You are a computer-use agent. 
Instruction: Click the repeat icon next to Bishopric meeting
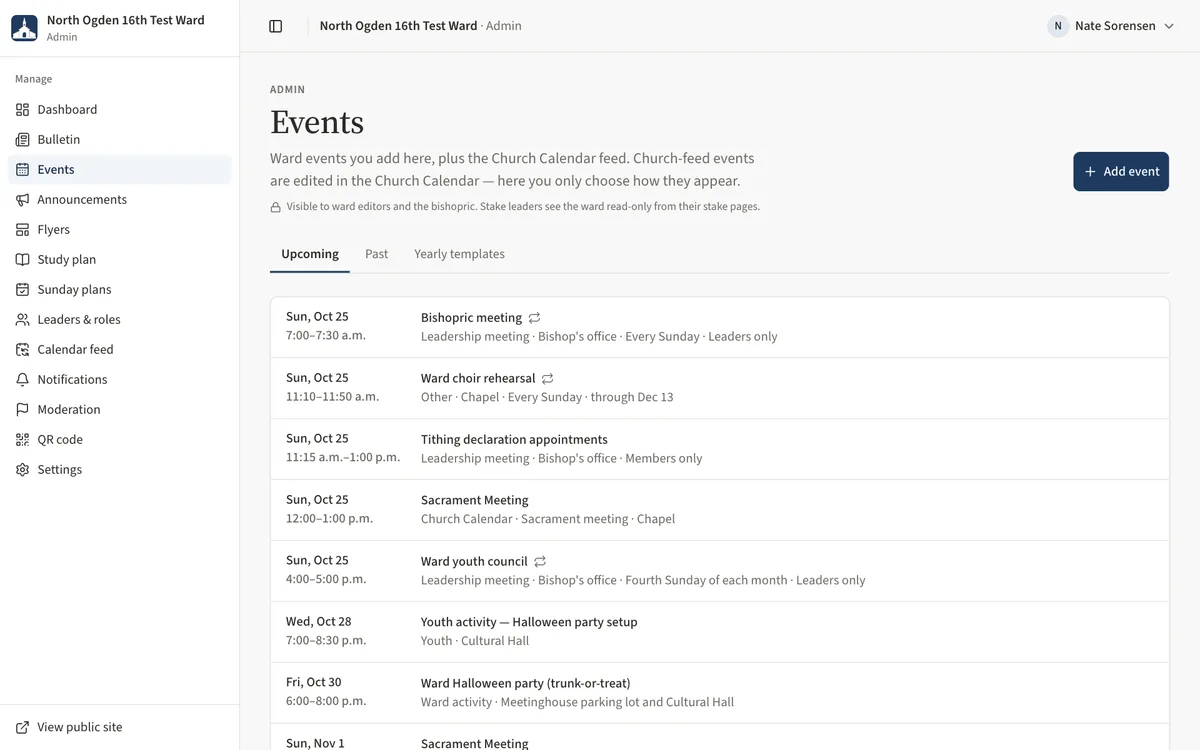[x=535, y=318]
